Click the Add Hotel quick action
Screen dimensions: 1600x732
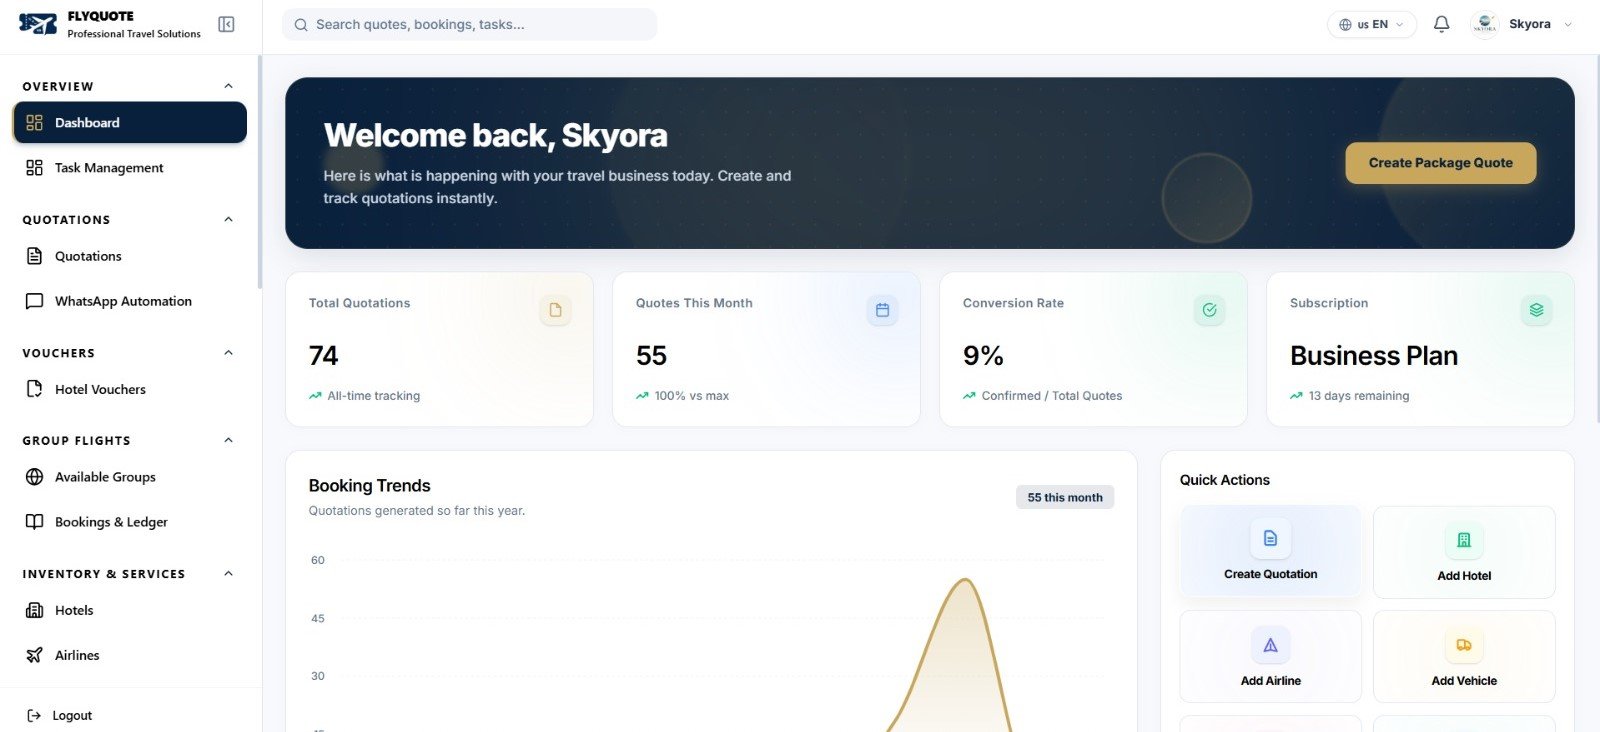pos(1464,552)
